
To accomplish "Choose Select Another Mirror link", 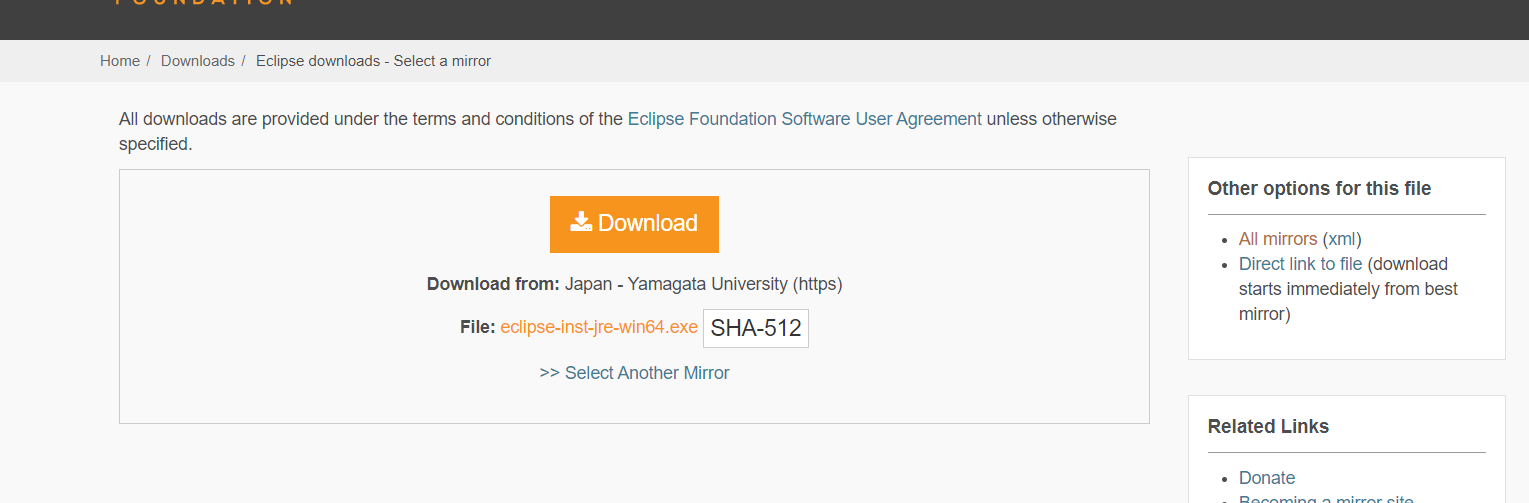I will pyautogui.click(x=634, y=373).
